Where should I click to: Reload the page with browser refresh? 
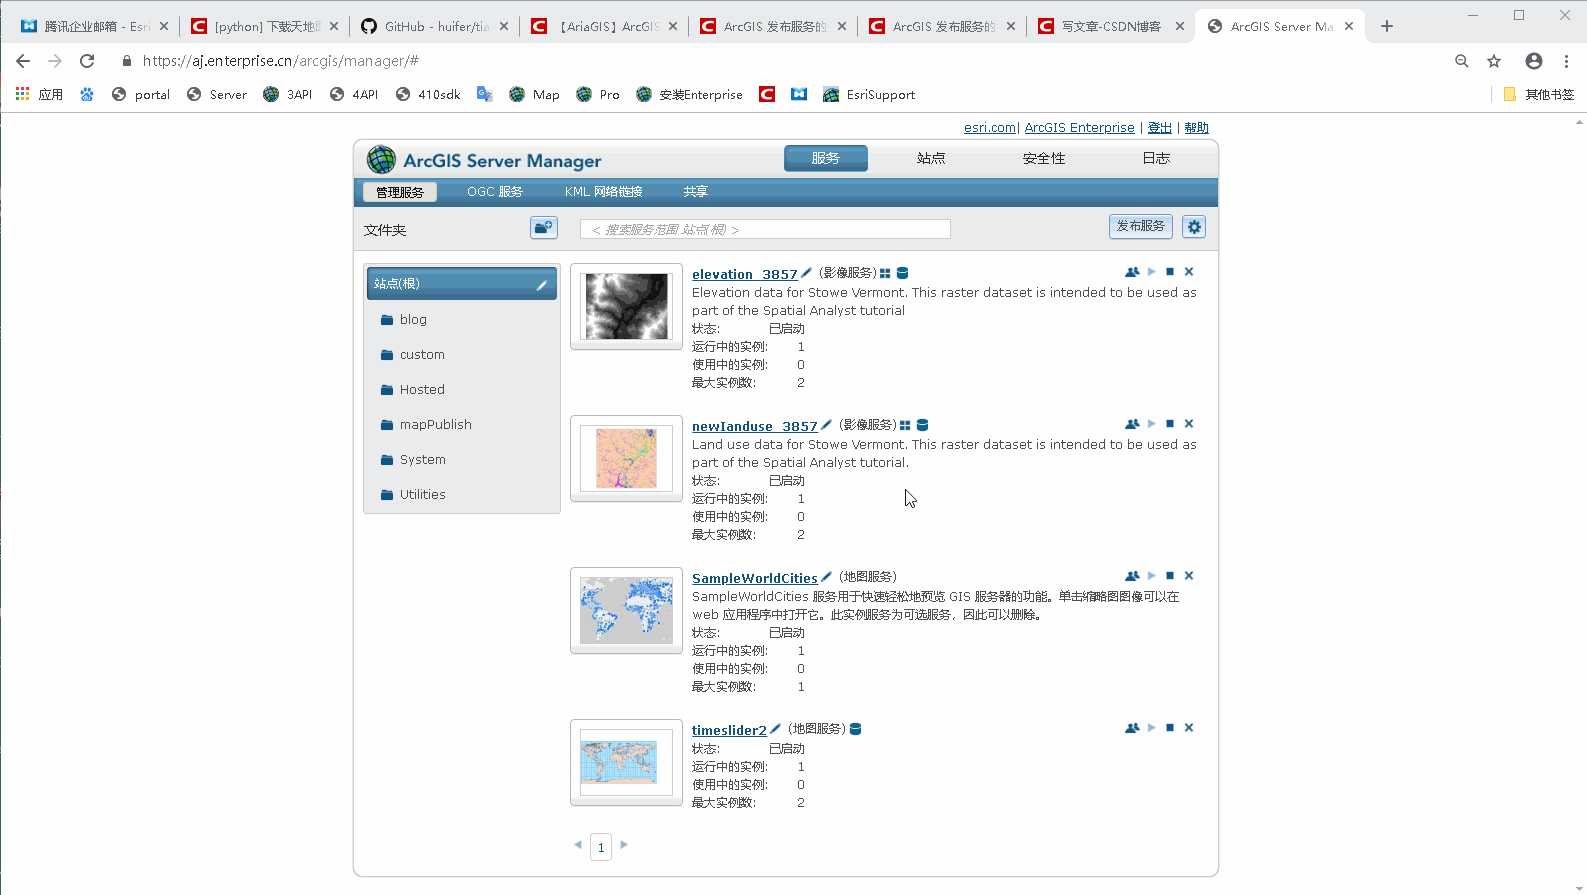point(87,61)
